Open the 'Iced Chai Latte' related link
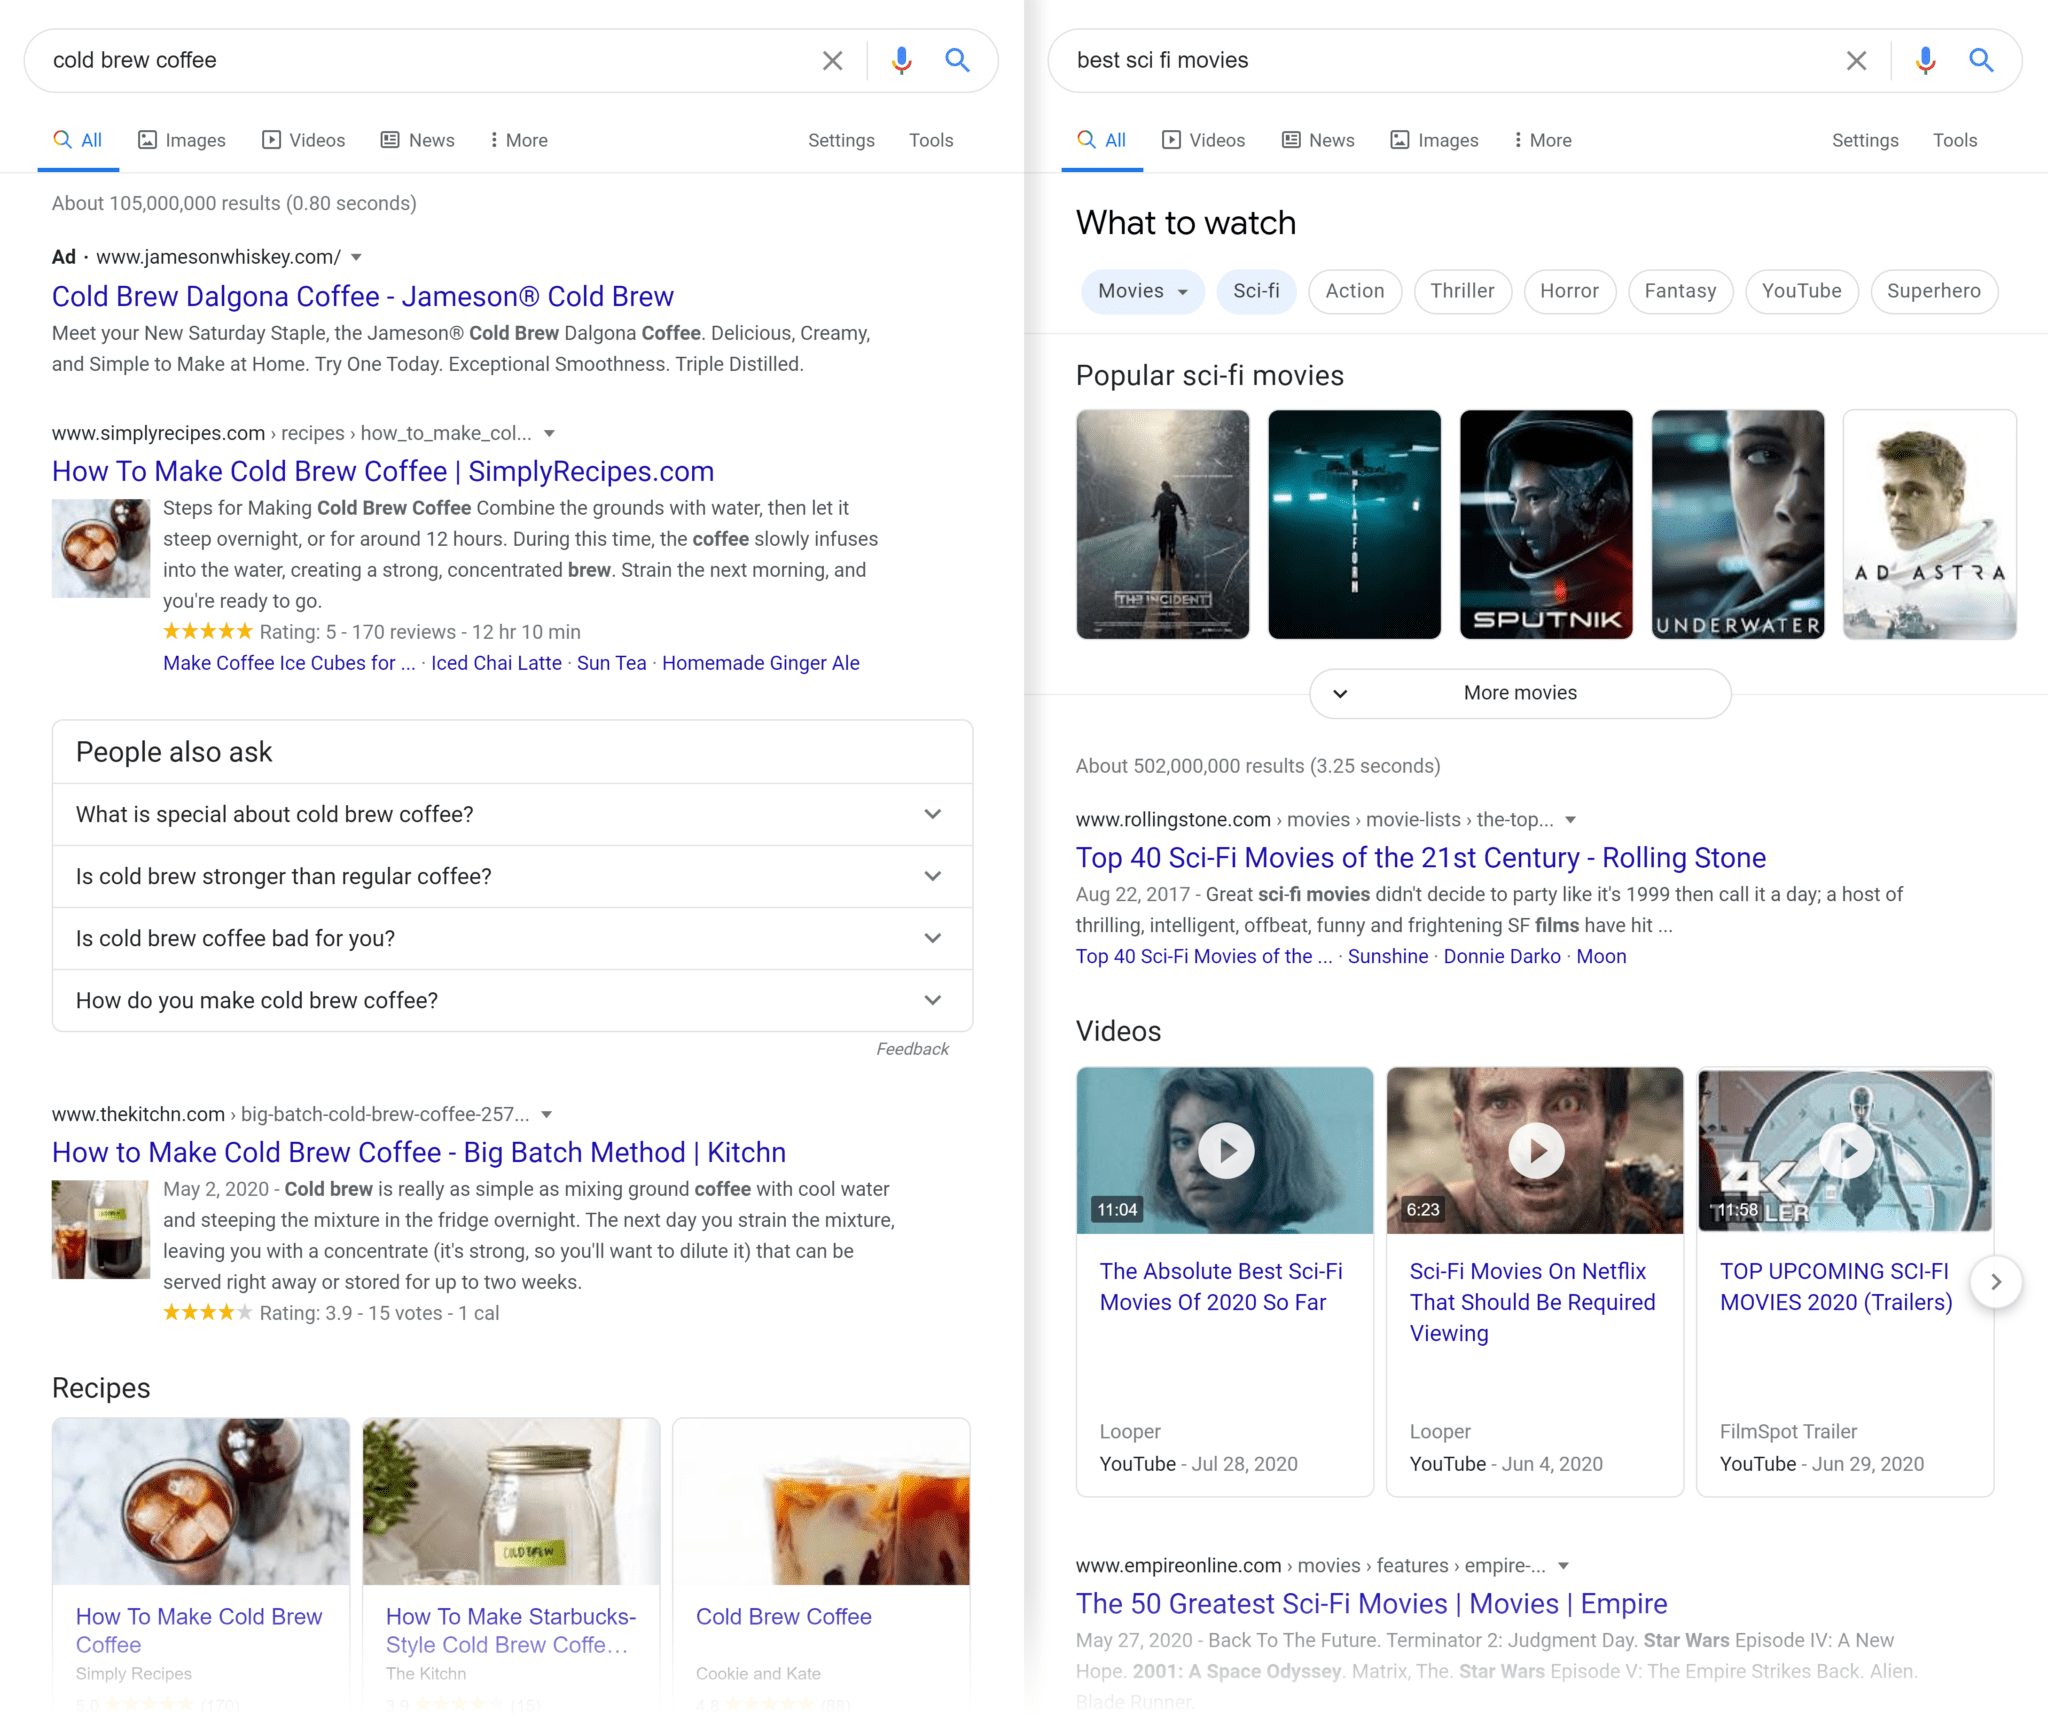 (x=496, y=662)
